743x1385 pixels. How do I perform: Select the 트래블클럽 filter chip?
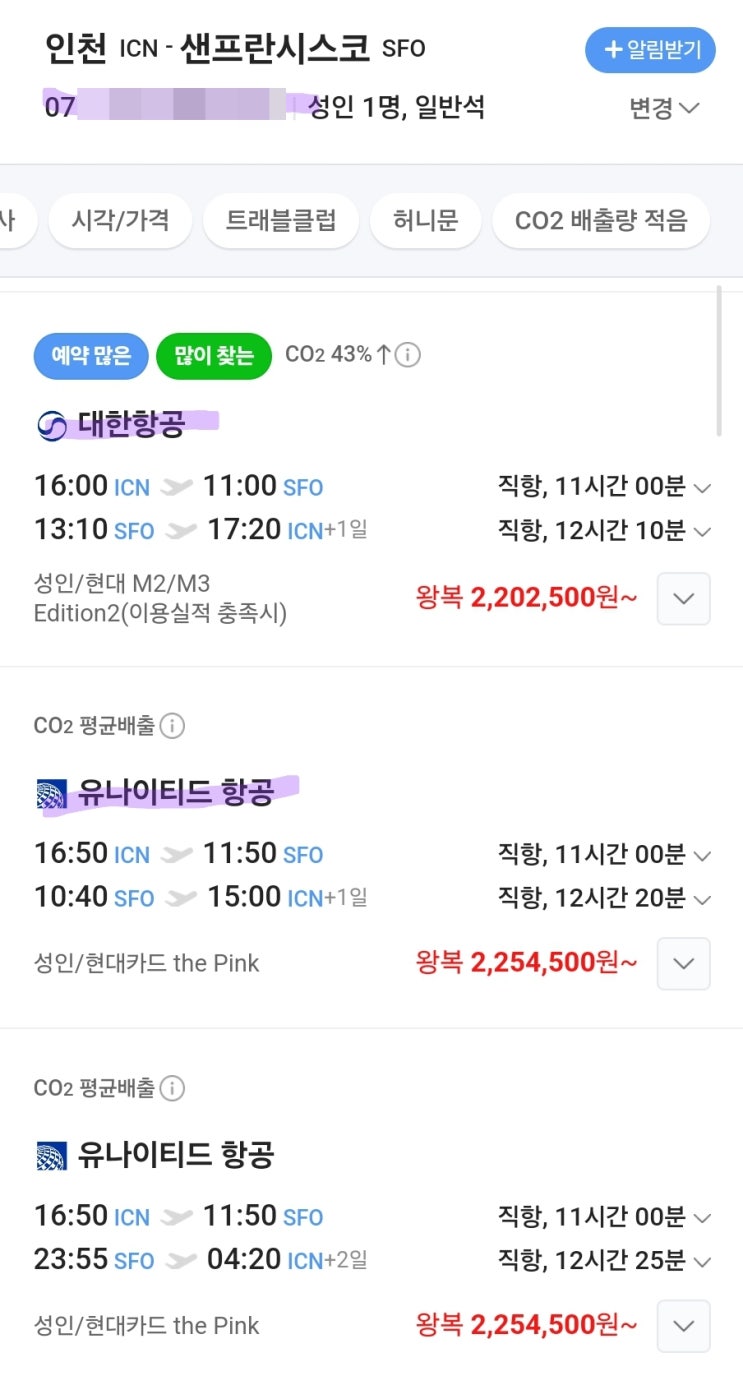coord(281,221)
